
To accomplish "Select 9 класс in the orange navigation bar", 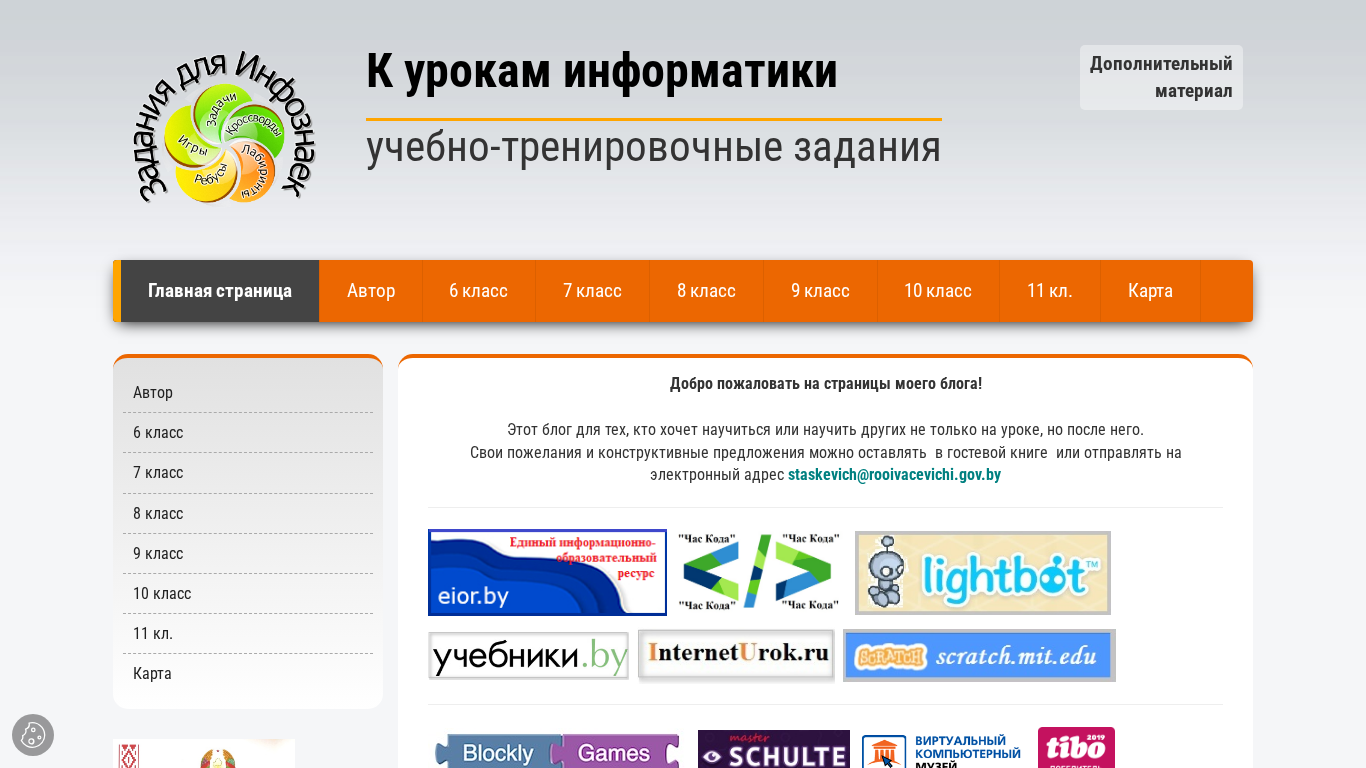I will click(820, 291).
